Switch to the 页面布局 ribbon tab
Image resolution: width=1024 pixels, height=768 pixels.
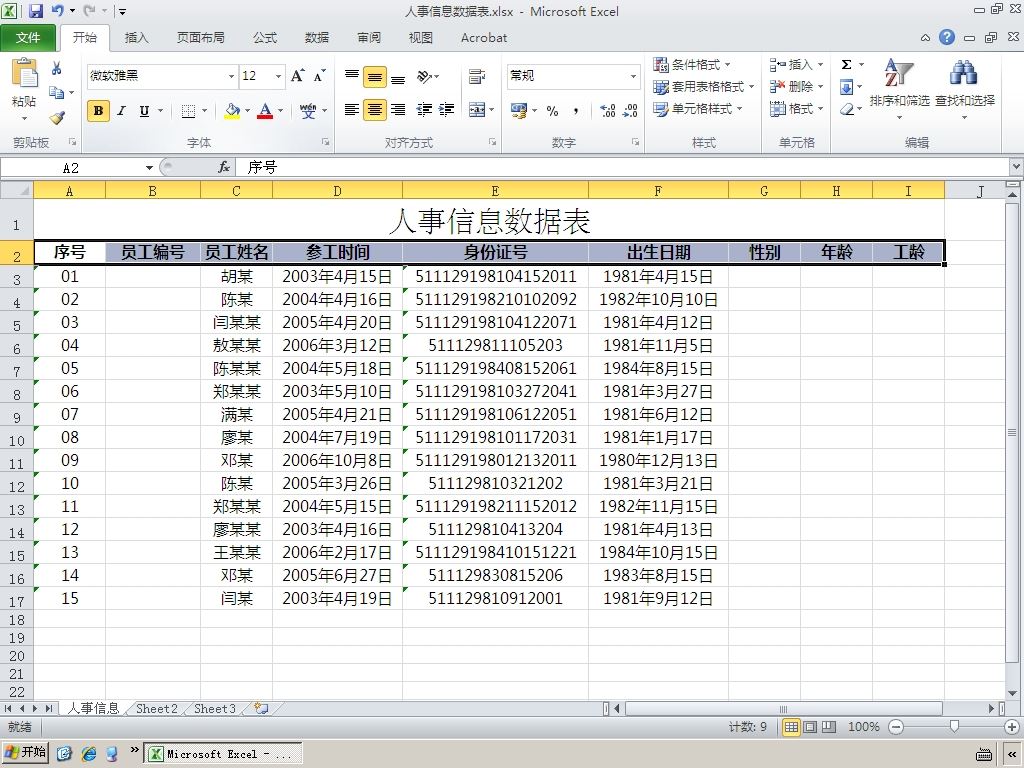coord(200,38)
